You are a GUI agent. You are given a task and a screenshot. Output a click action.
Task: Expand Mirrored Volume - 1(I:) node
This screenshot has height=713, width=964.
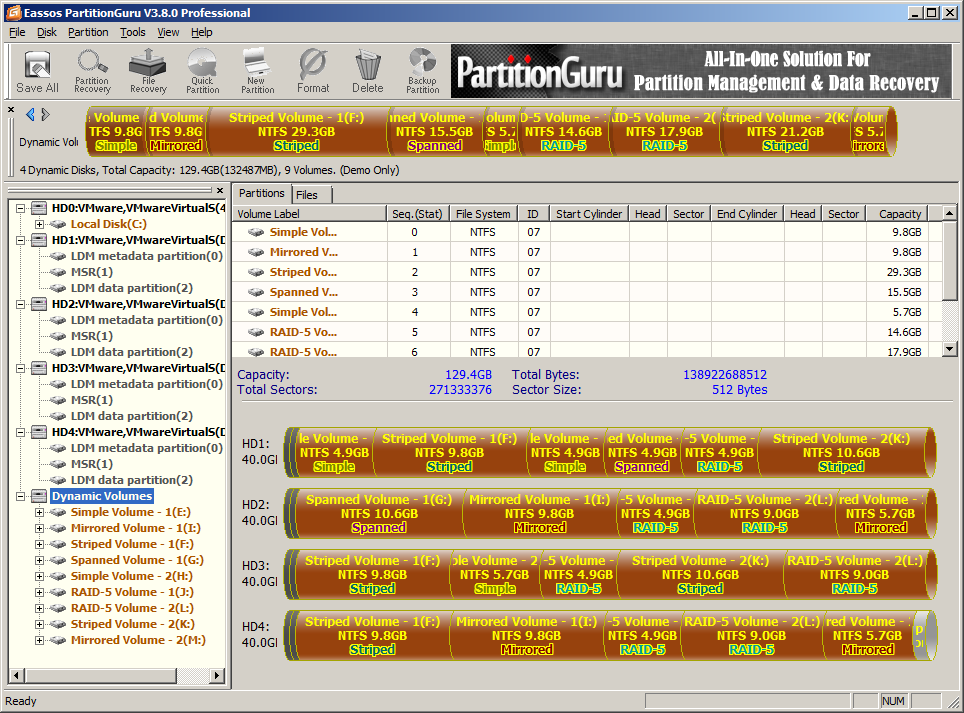click(39, 528)
